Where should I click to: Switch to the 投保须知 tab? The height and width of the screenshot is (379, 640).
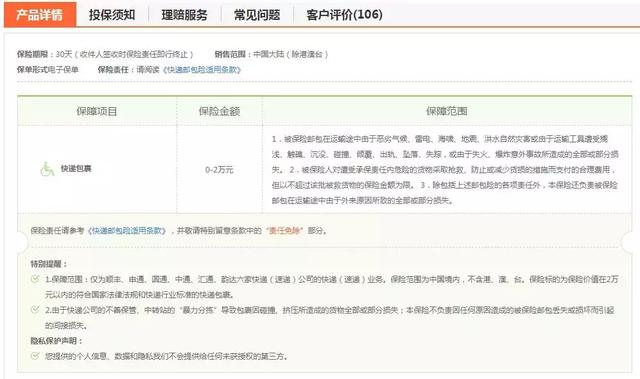click(112, 15)
